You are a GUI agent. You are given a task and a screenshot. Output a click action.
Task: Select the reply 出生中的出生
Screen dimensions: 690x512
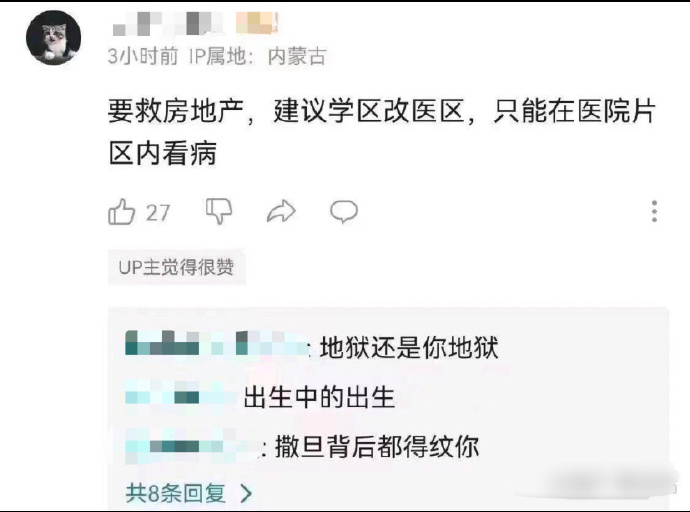click(319, 397)
